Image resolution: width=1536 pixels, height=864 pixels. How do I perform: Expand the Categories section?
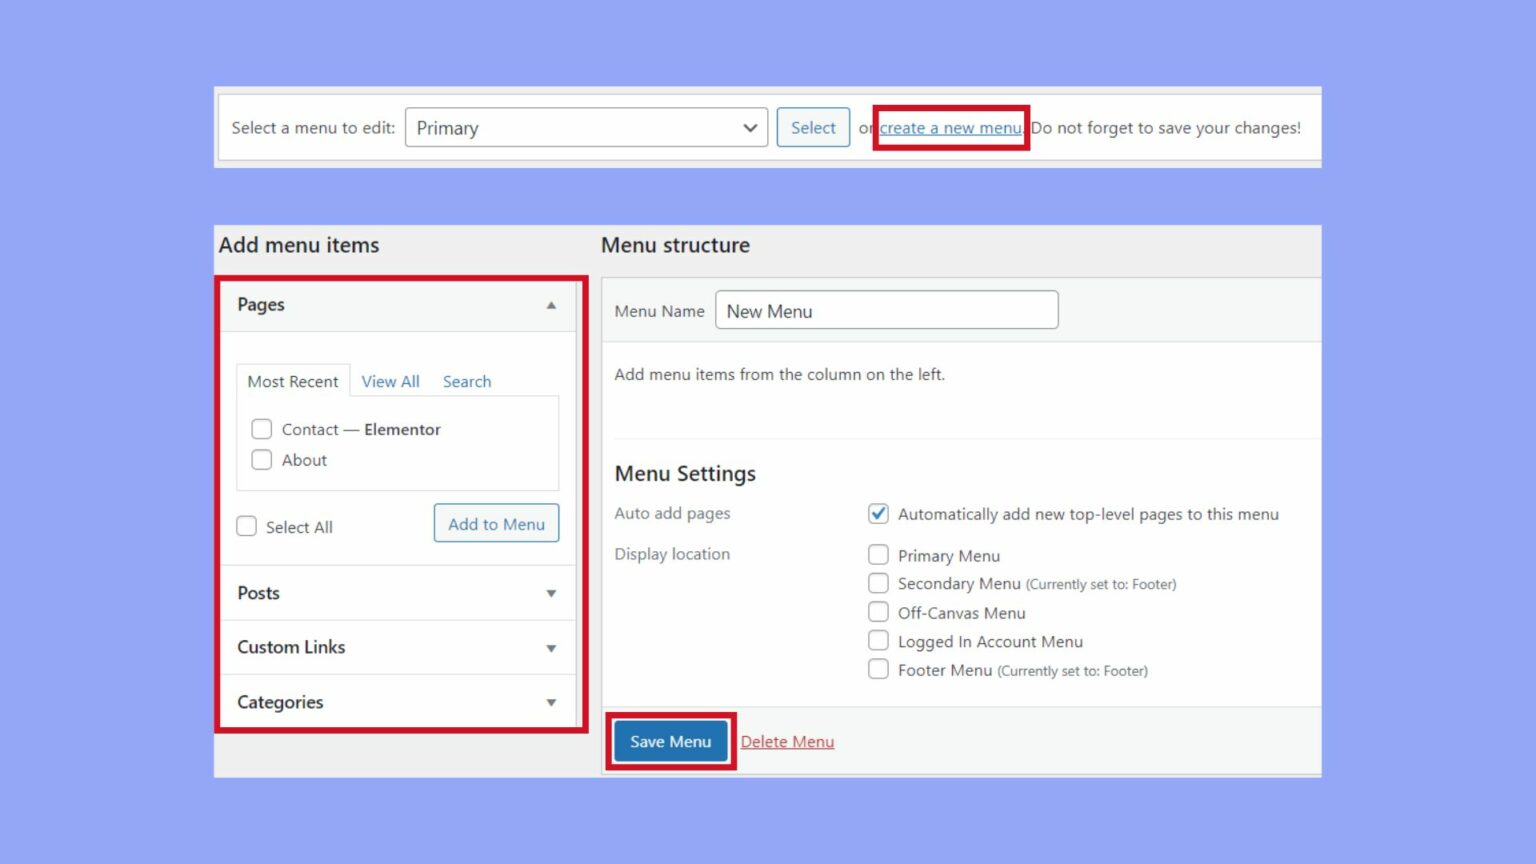tap(550, 701)
